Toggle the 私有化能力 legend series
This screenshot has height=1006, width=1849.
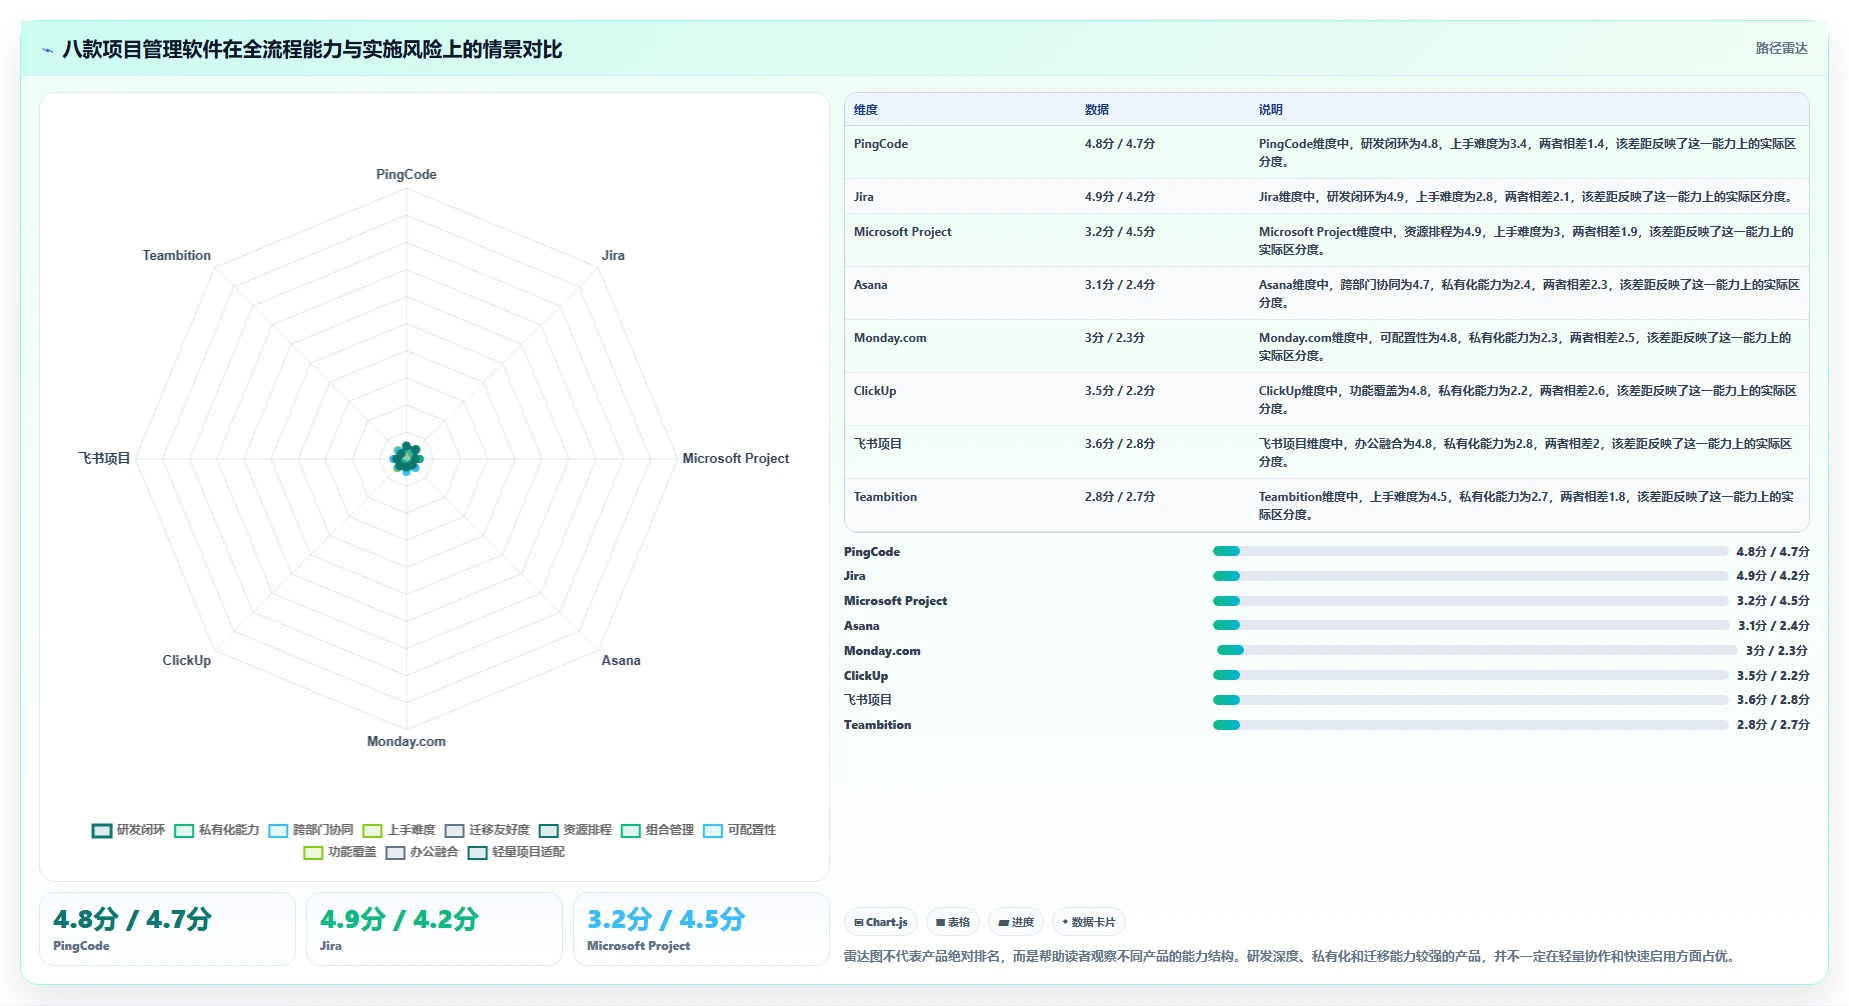[217, 830]
